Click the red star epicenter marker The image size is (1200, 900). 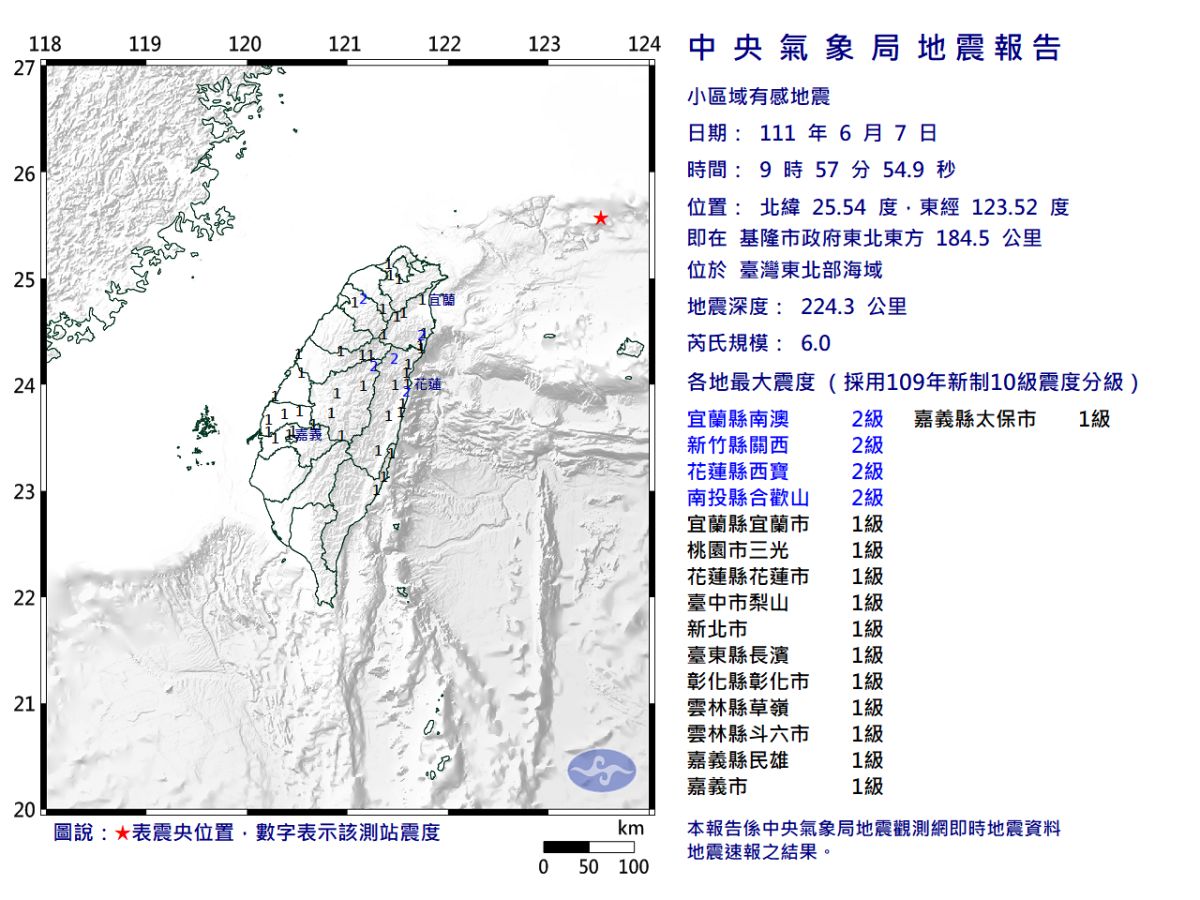point(600,216)
